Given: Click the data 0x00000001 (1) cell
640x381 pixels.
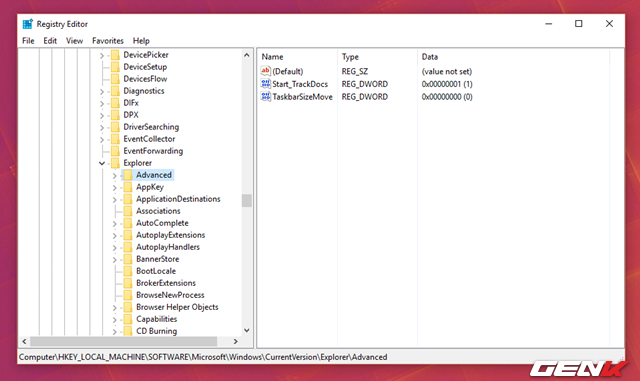Looking at the screenshot, I should tap(447, 84).
